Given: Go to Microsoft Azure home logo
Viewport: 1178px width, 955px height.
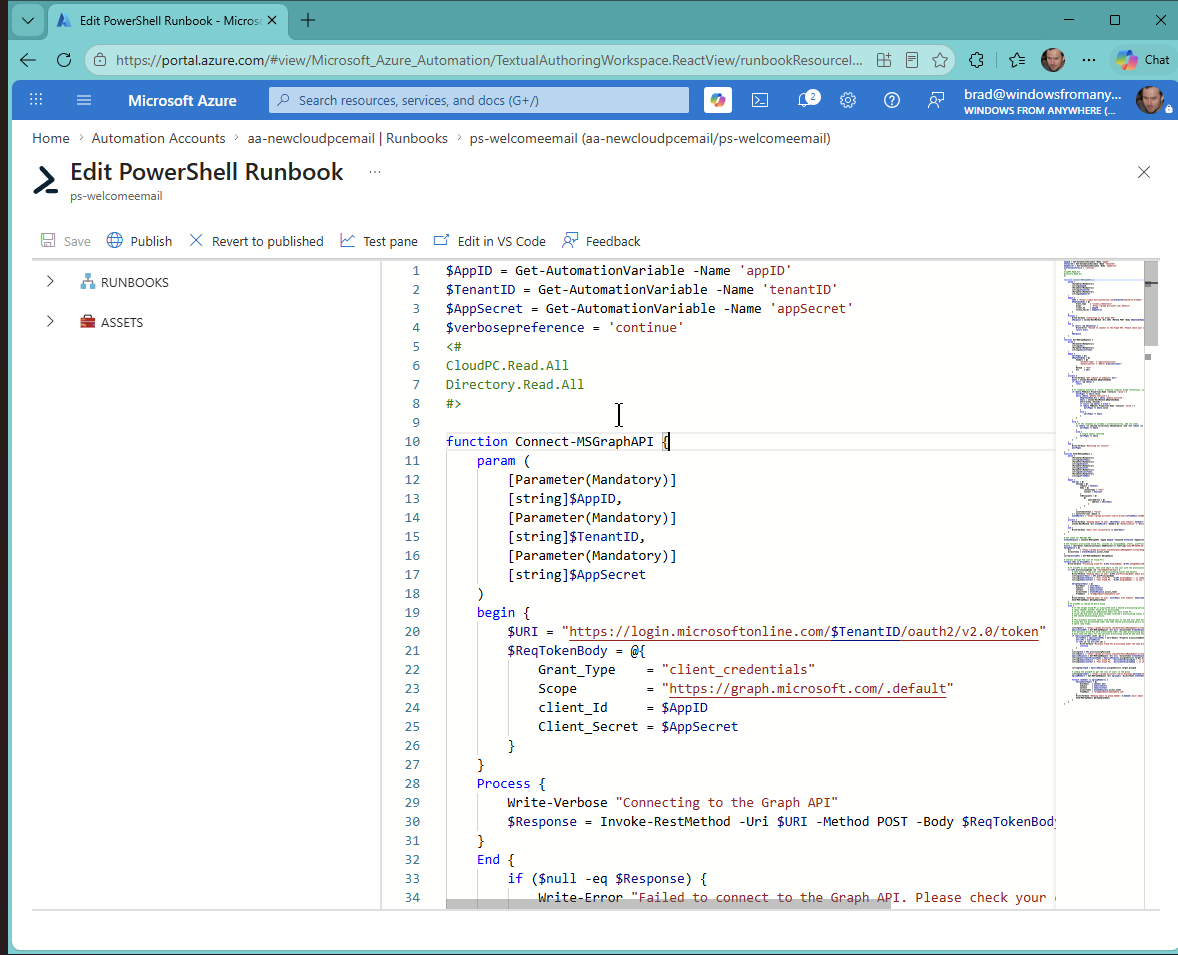Looking at the screenshot, I should 182,101.
